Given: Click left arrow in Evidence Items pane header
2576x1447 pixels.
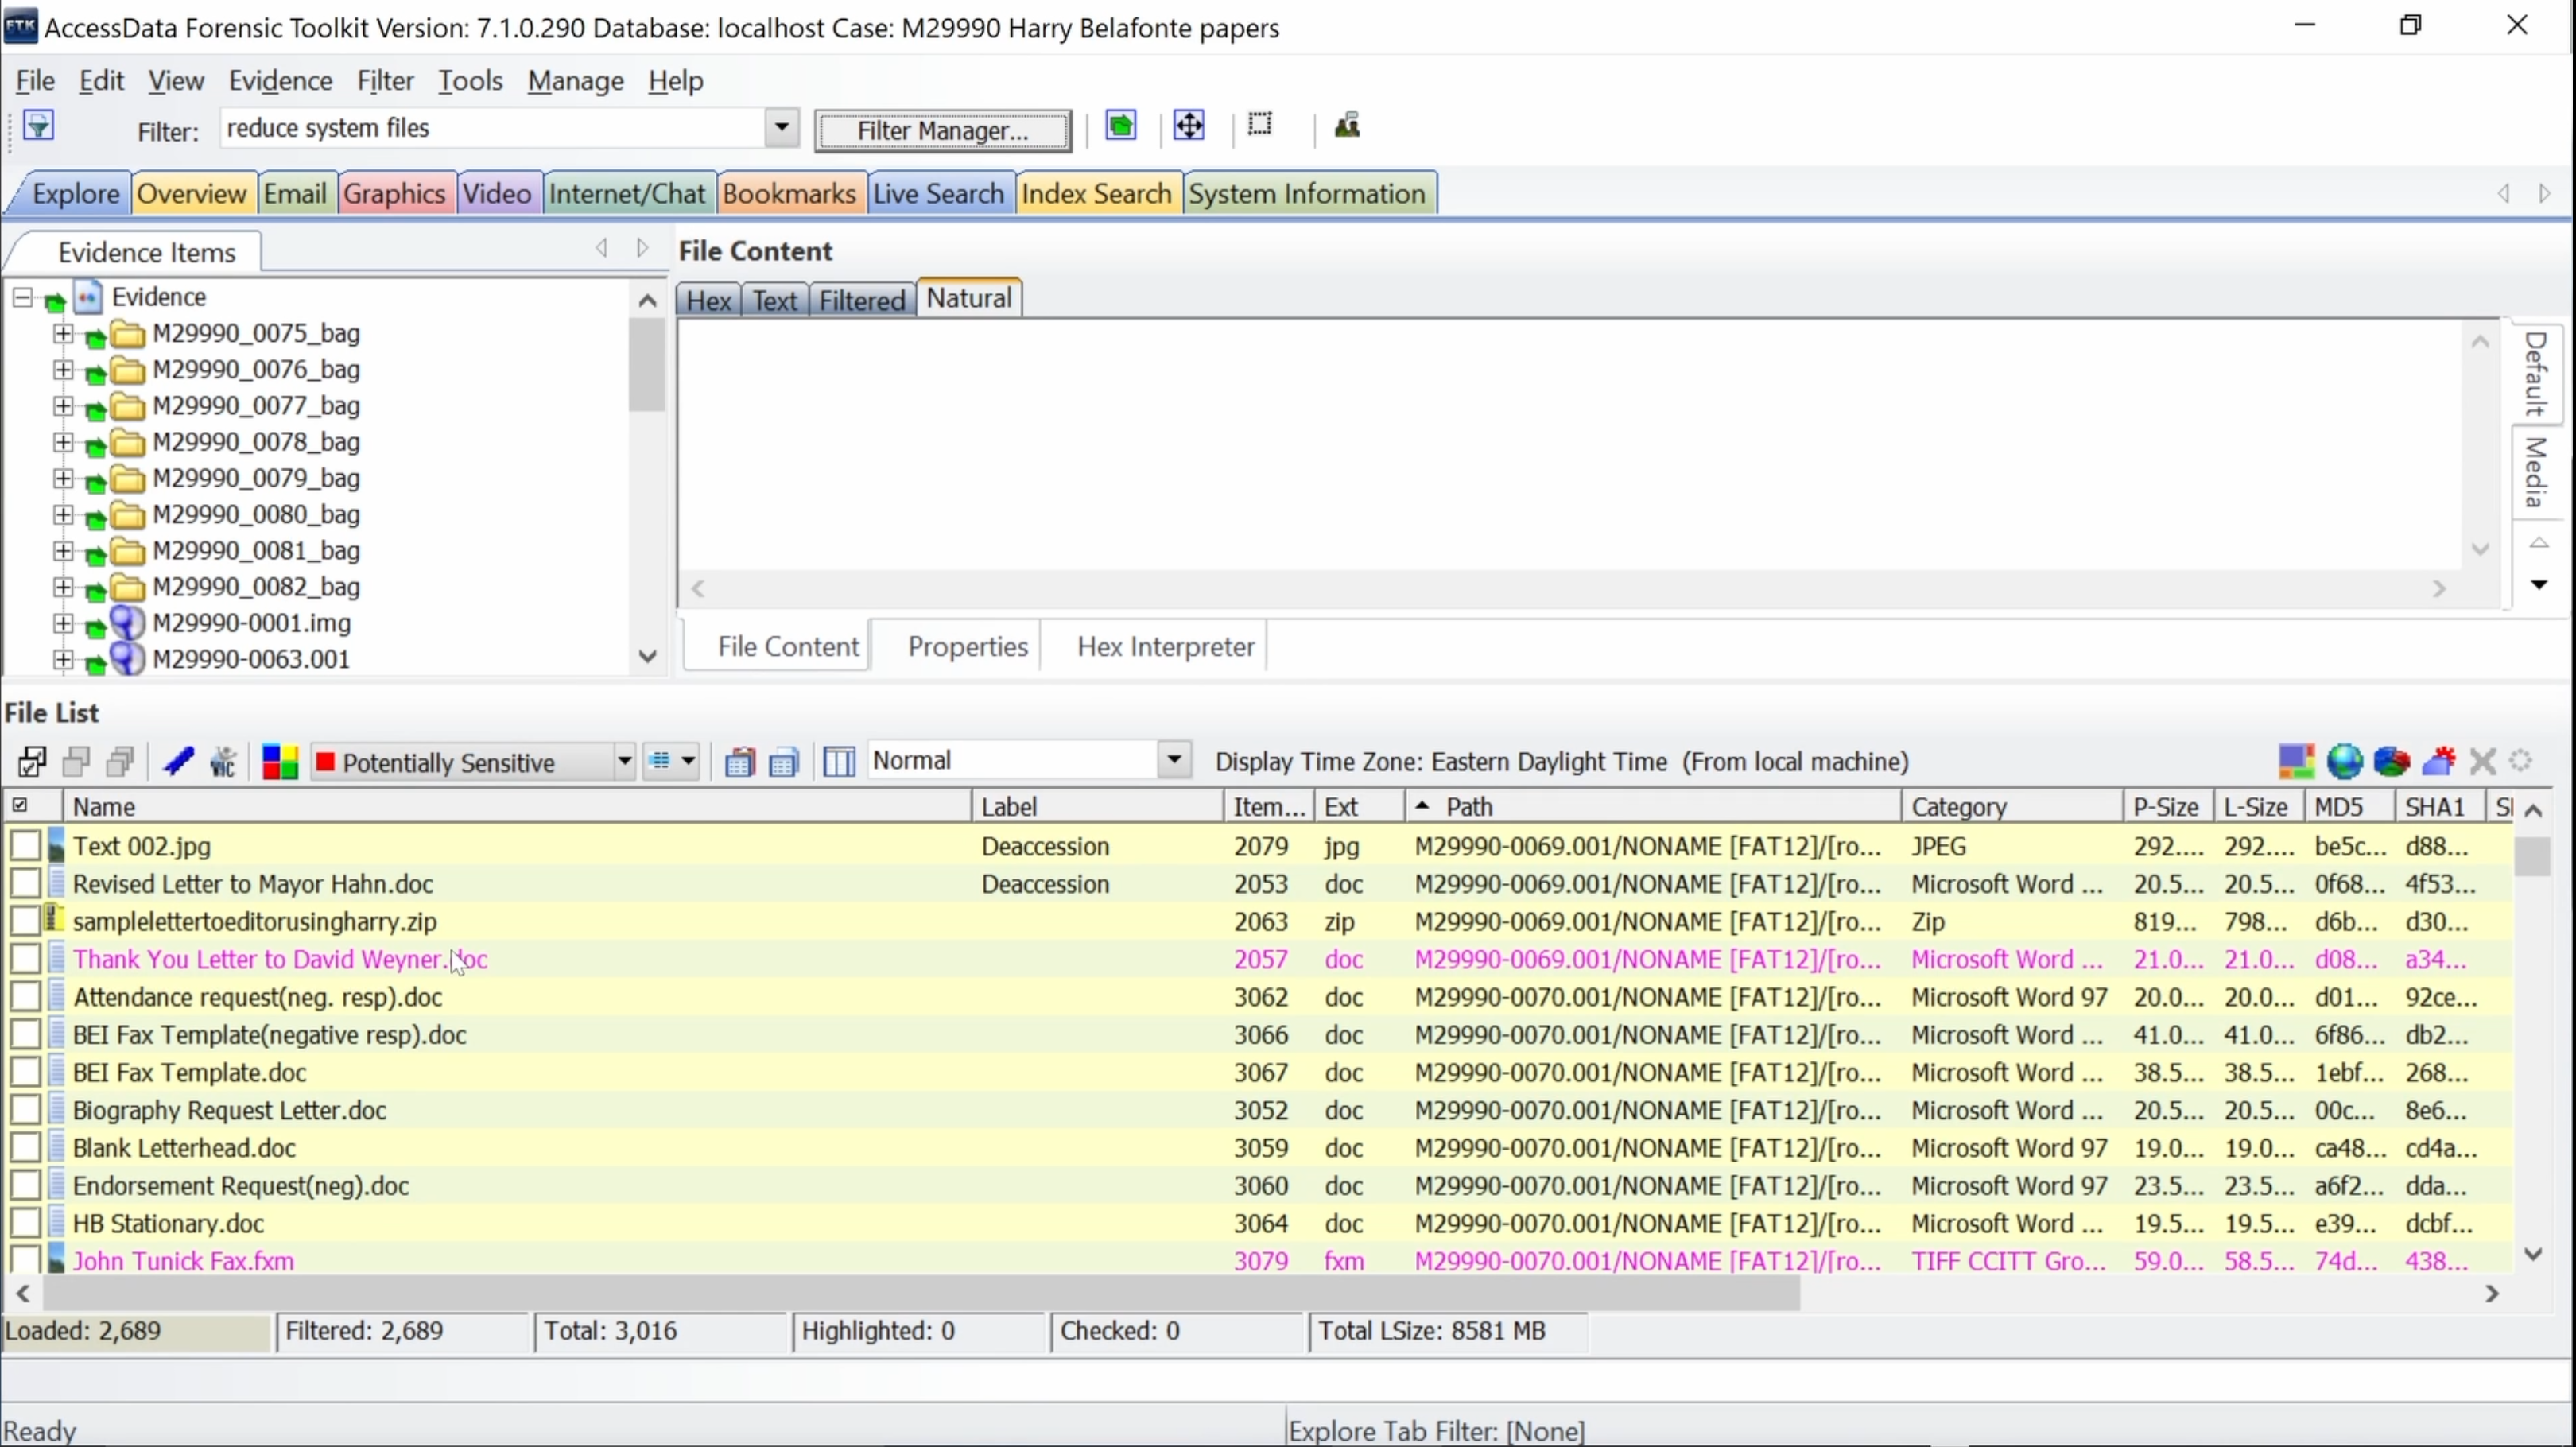Looking at the screenshot, I should (x=602, y=248).
